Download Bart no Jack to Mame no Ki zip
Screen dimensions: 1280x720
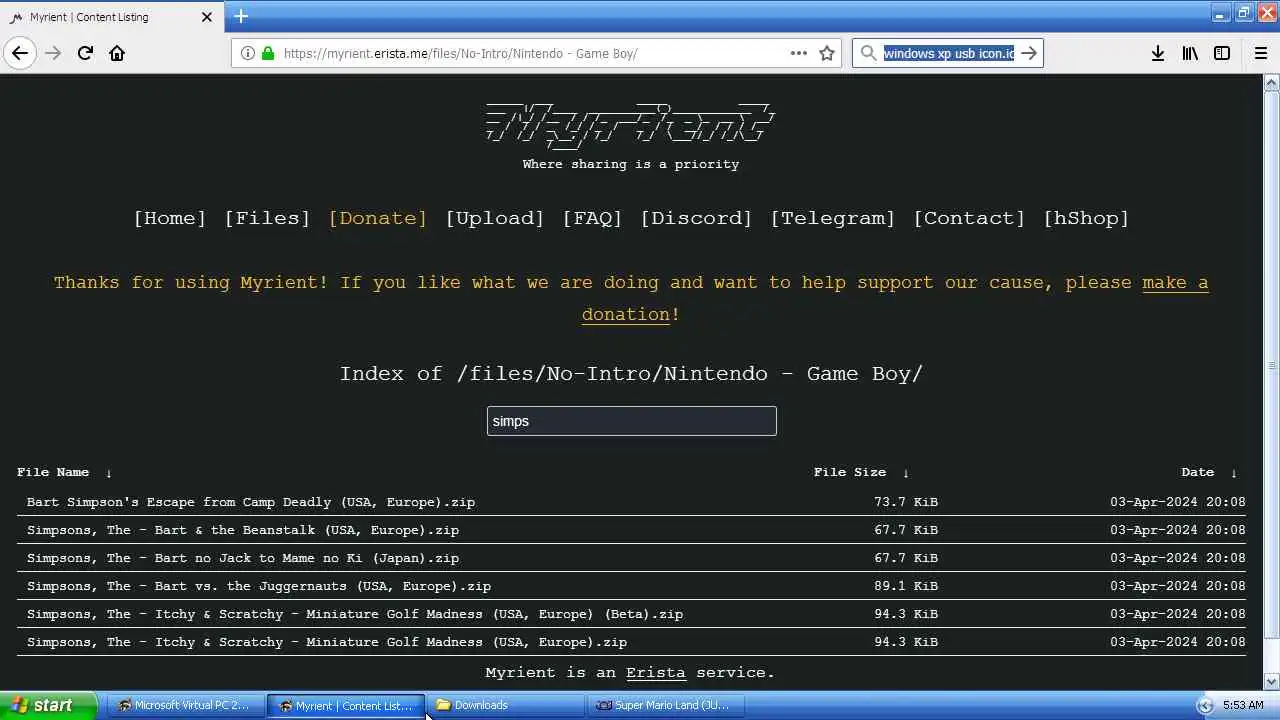tap(243, 558)
